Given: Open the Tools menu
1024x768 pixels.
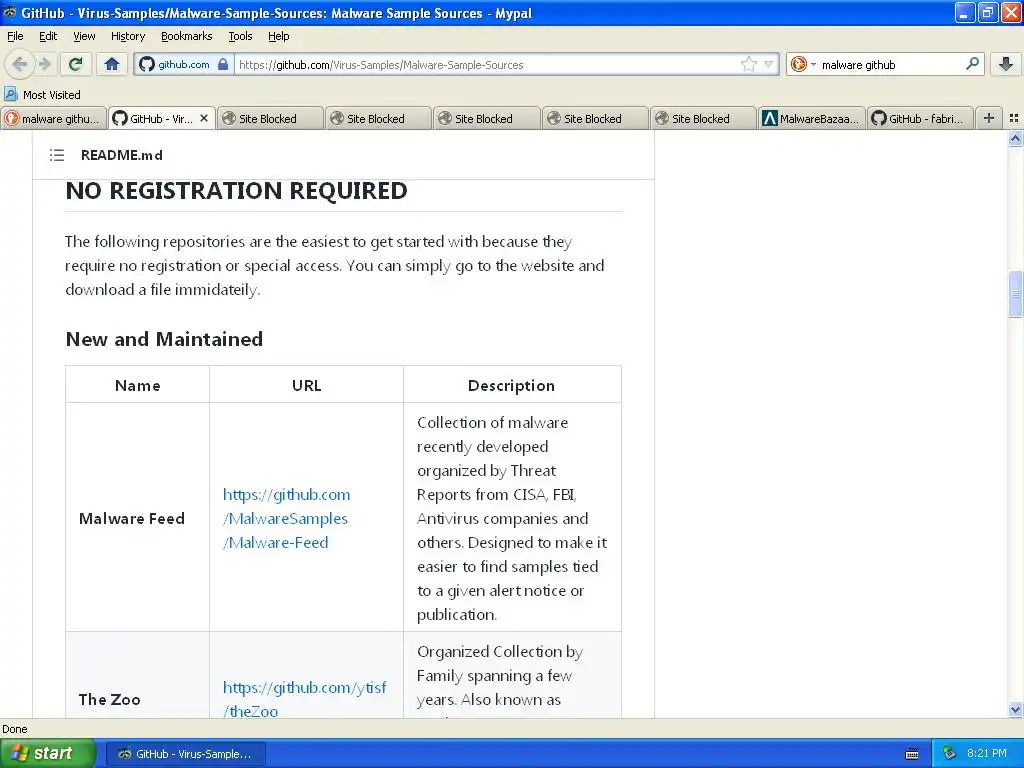Looking at the screenshot, I should [240, 36].
